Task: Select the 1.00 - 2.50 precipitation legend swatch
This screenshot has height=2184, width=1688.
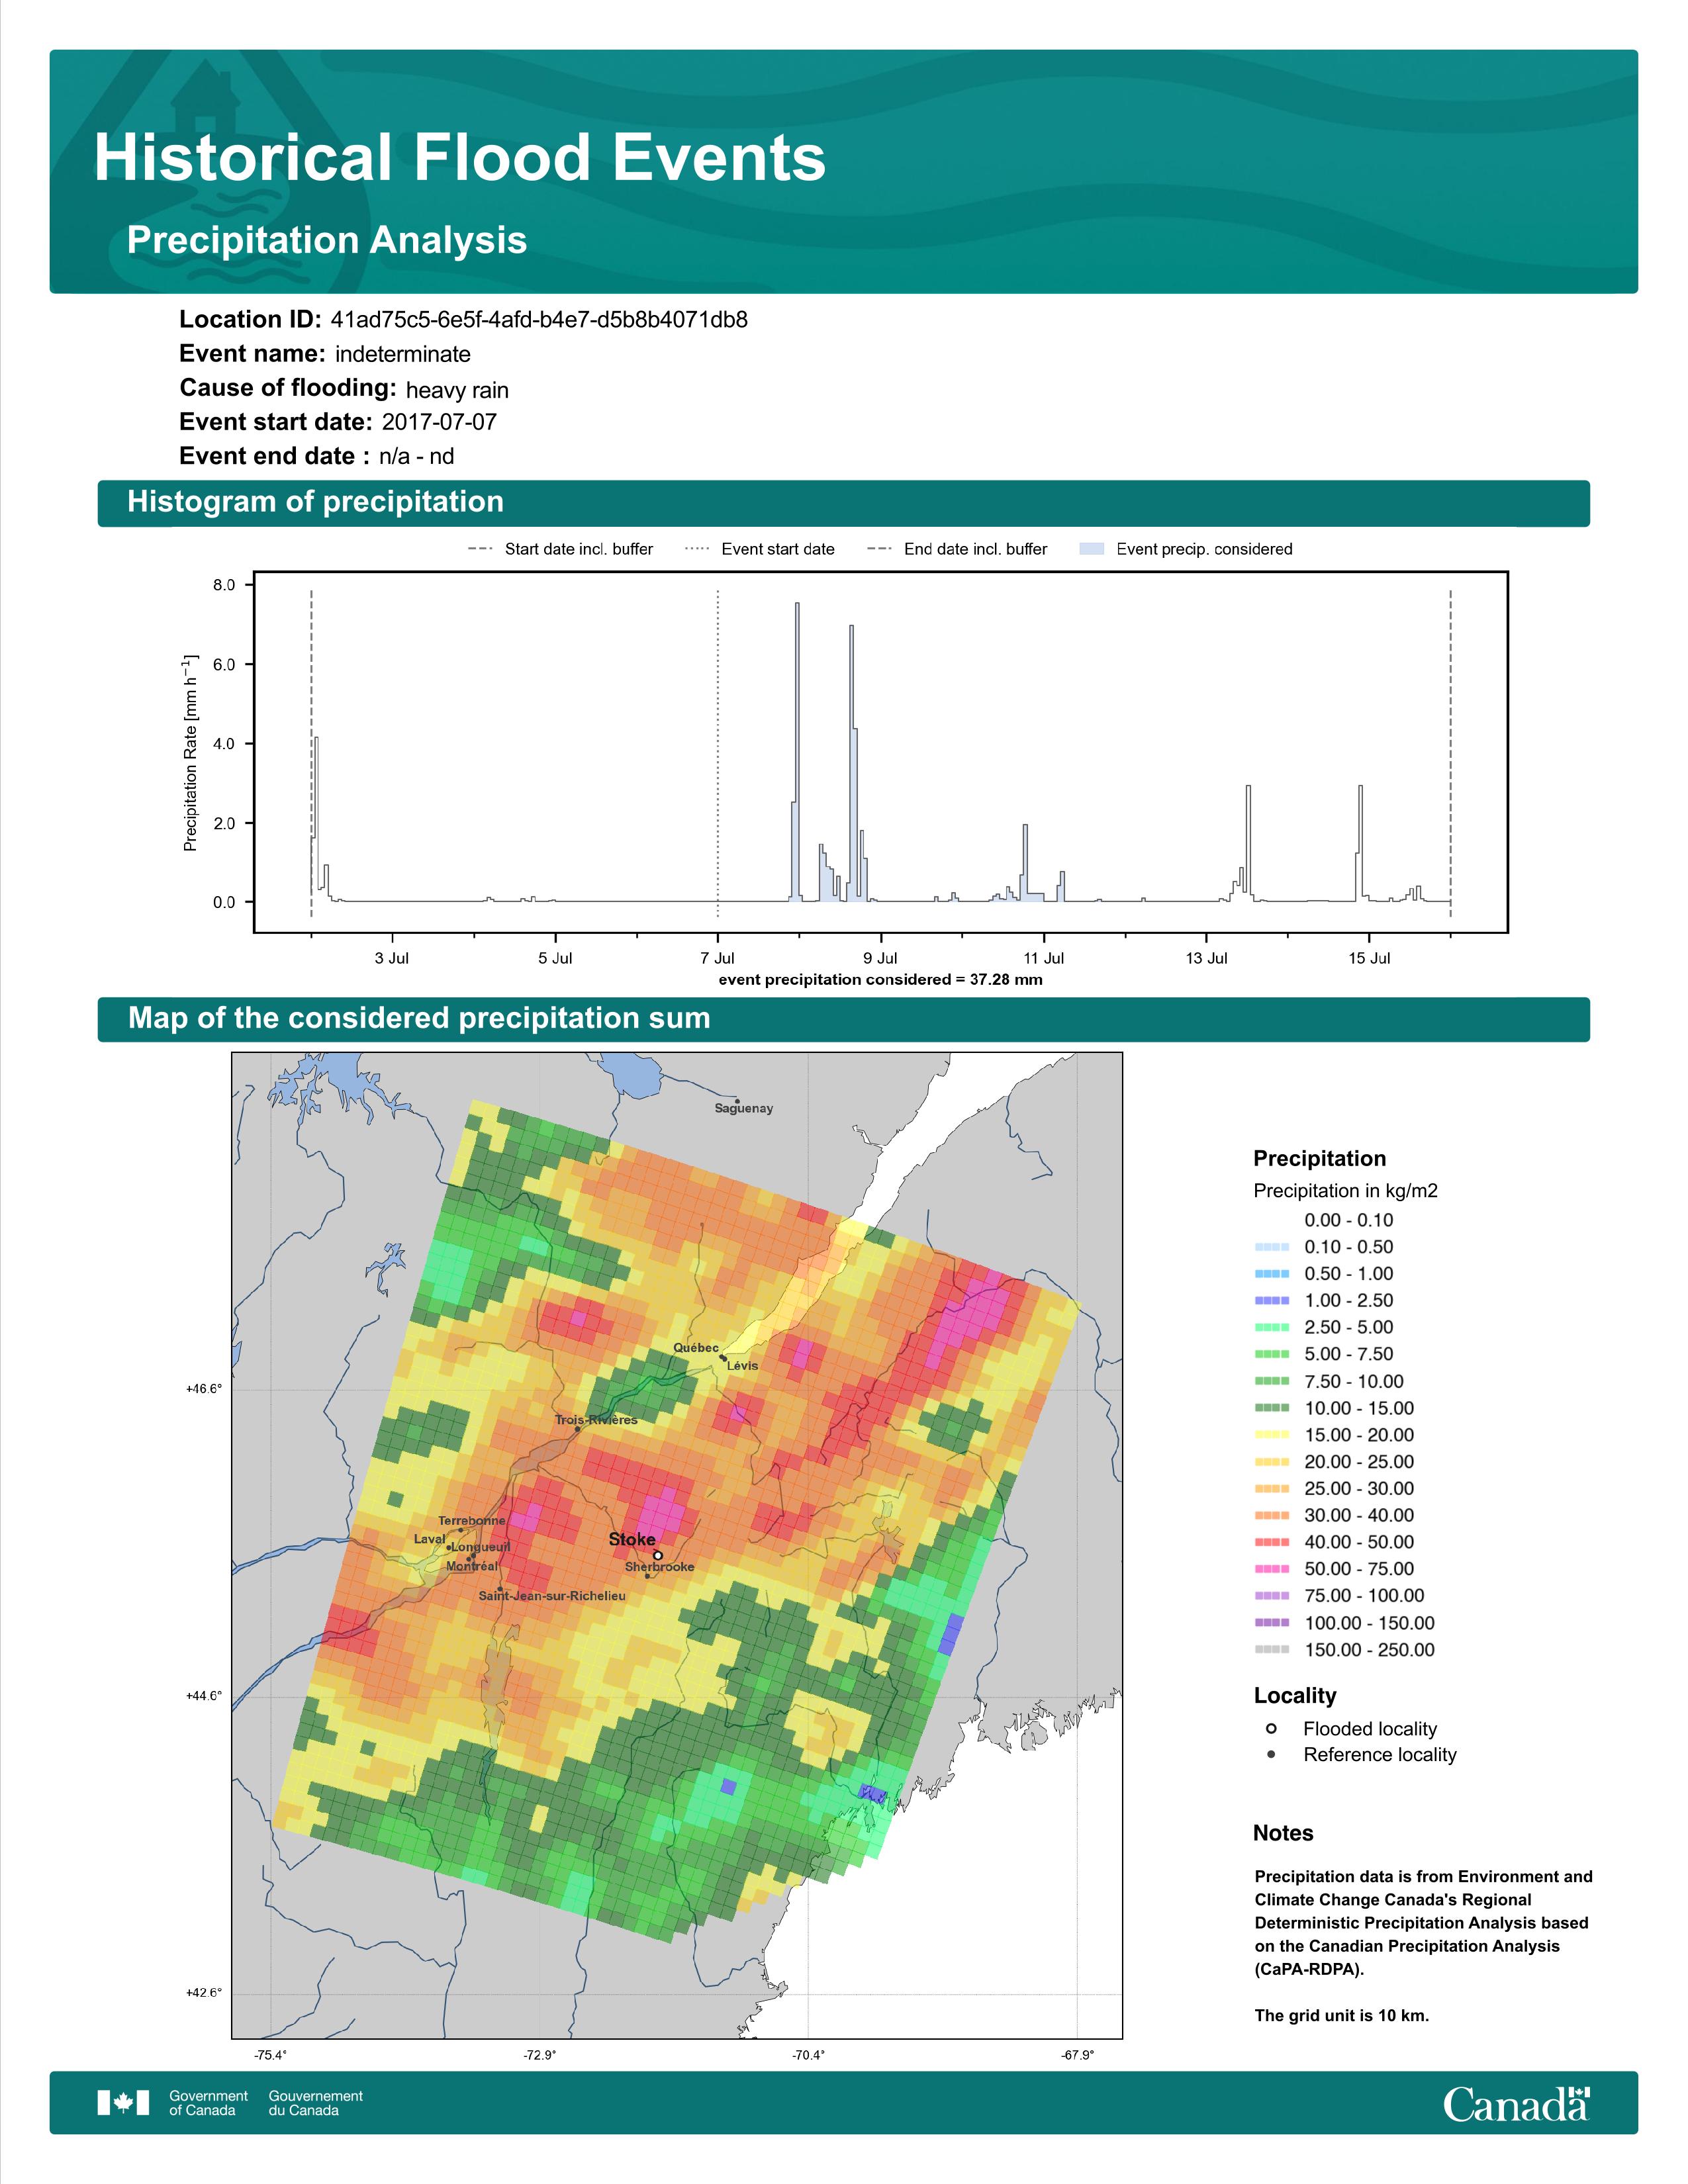Action: tap(1271, 1300)
